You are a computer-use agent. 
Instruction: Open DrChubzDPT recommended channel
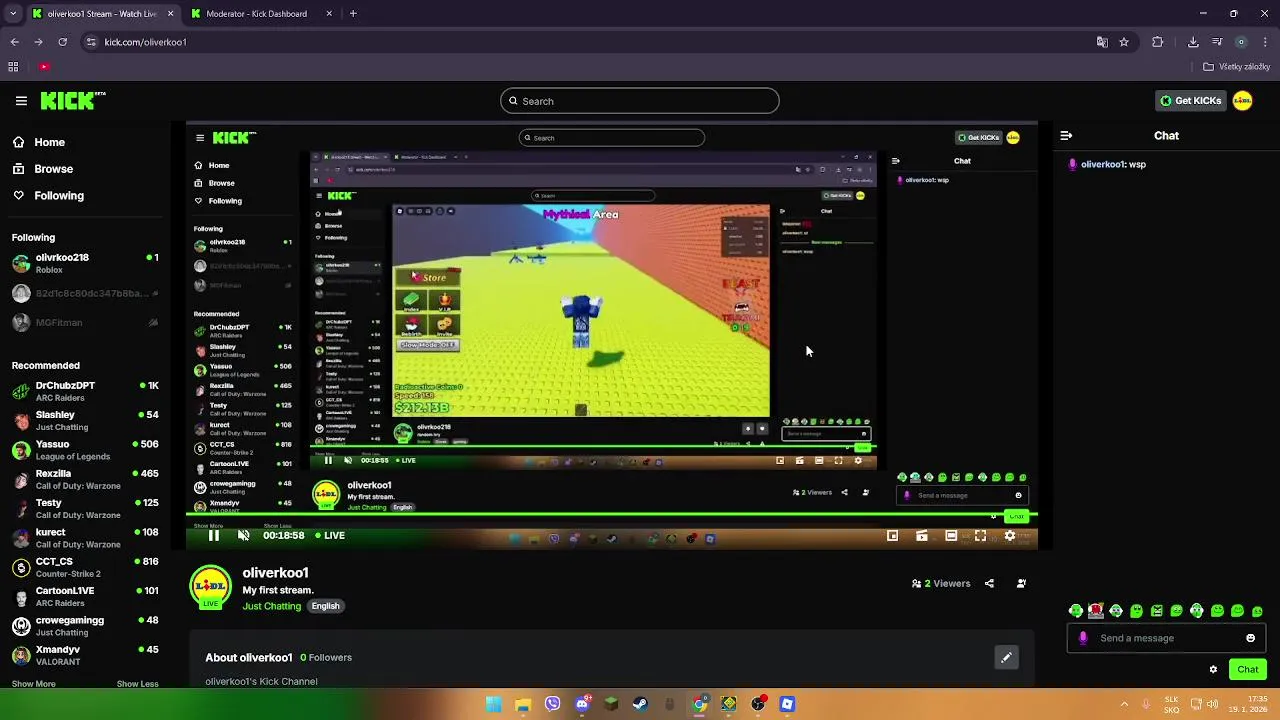pos(85,391)
